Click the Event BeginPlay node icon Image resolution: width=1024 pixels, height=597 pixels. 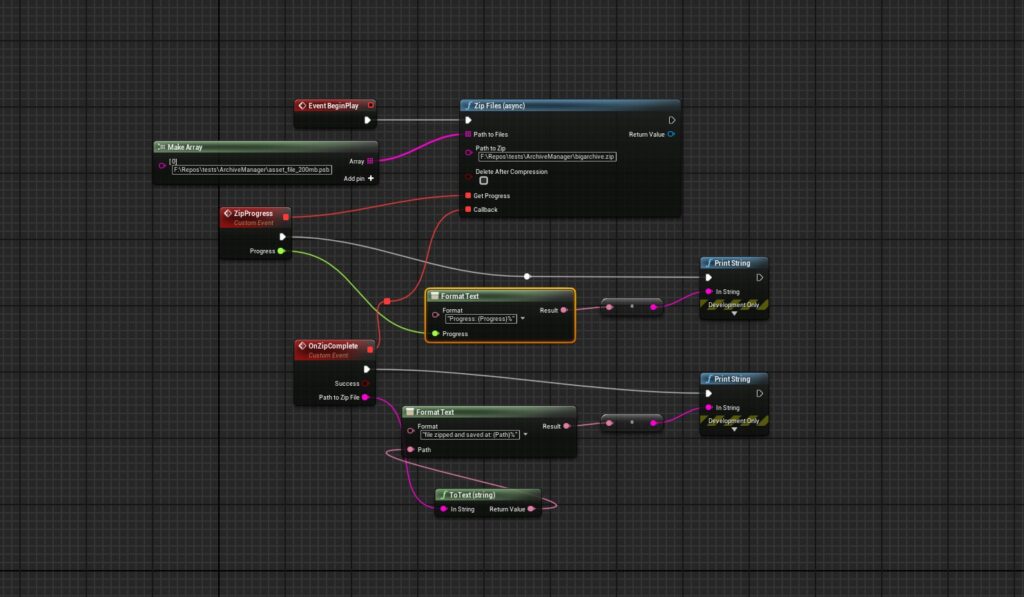302,105
